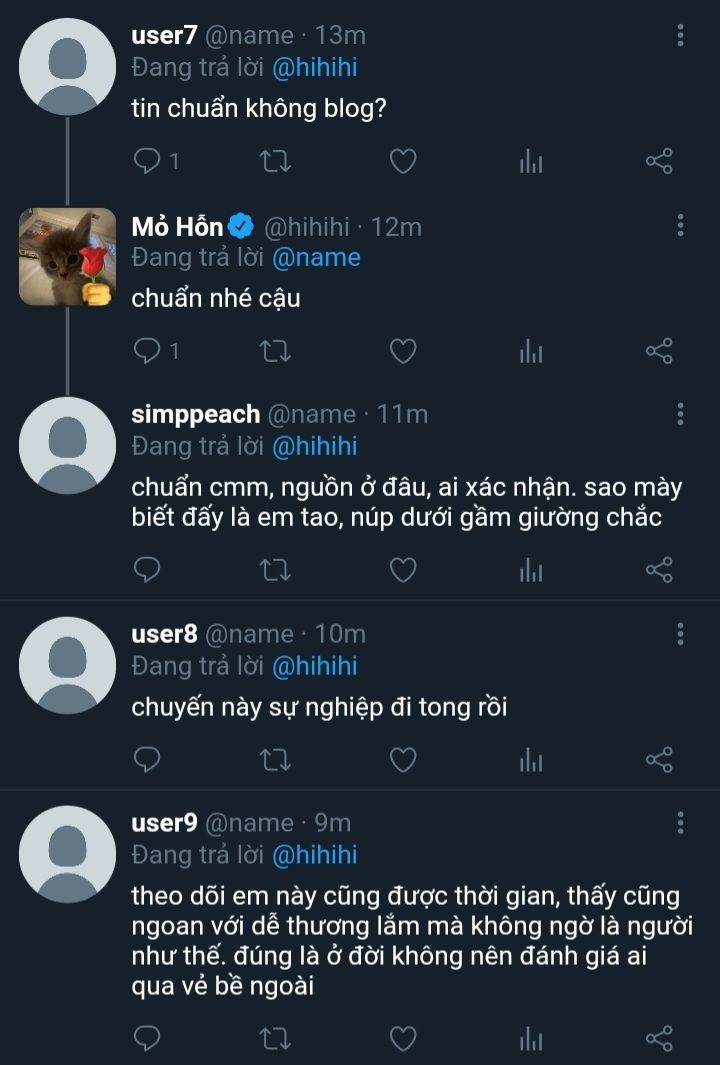The height and width of the screenshot is (1065, 720).
Task: Open more options for simppeach's tweet
Action: click(x=680, y=414)
